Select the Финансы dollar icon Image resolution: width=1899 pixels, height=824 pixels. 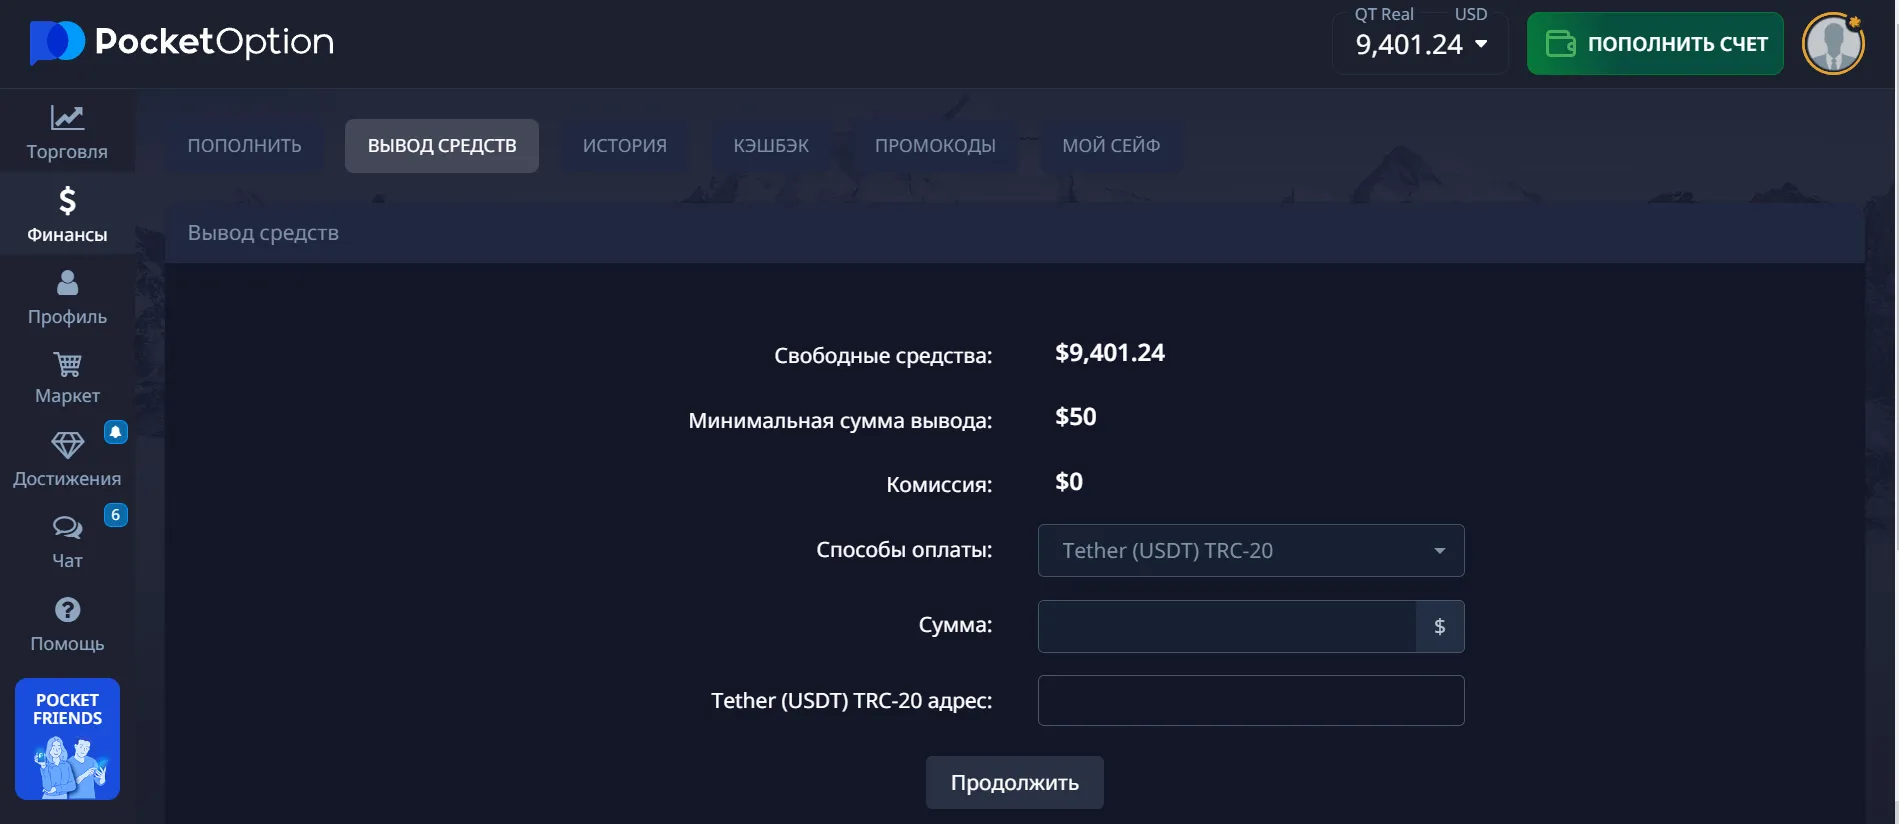pos(67,202)
